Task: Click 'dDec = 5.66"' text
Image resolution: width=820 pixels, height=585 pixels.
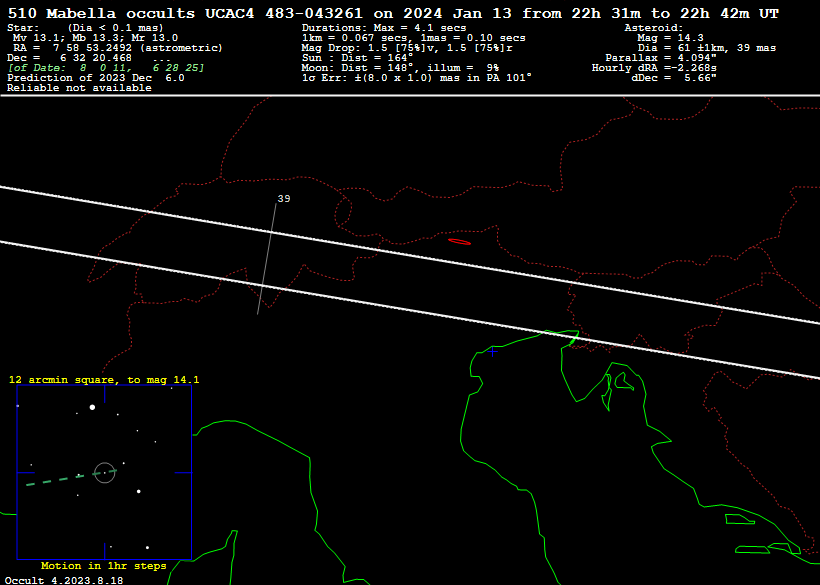Action: click(674, 78)
